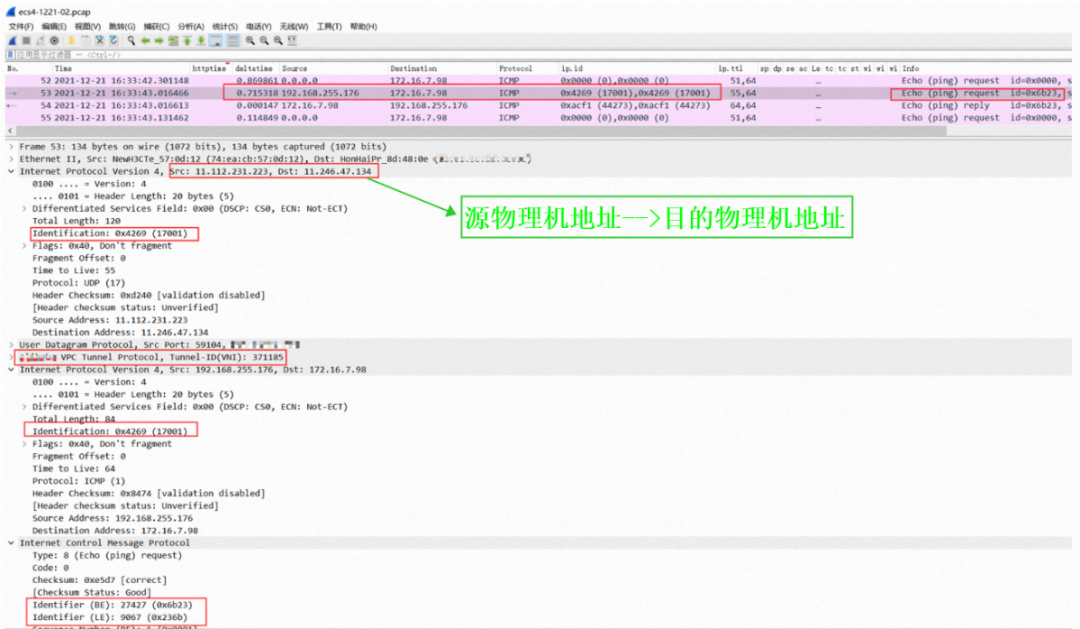
Task: Select packet number 52 in the list
Action: click(538, 81)
